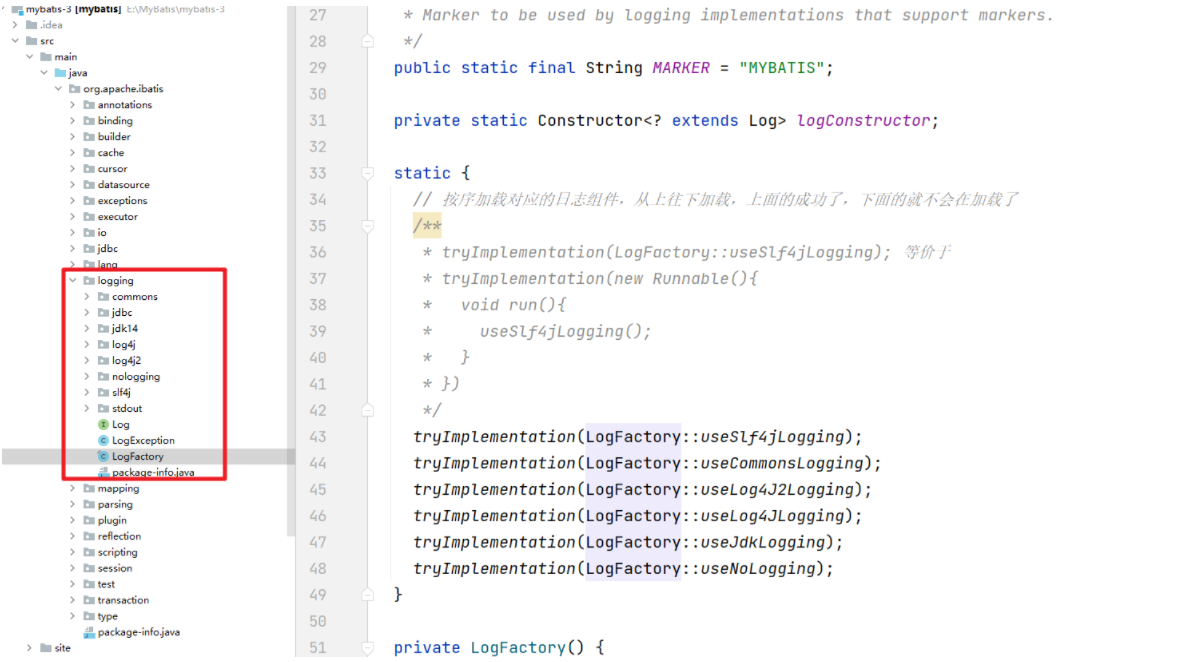Click useLog4J2Logging reference on line 45

tap(778, 490)
